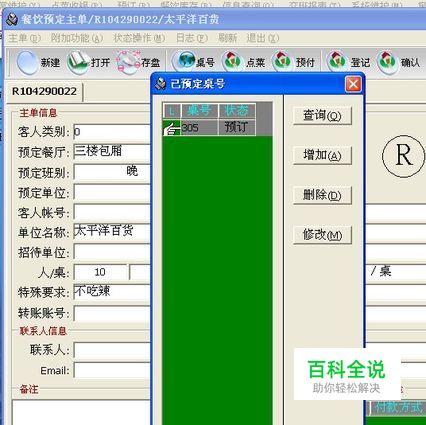Click the 桌号 column header

[x=199, y=111]
